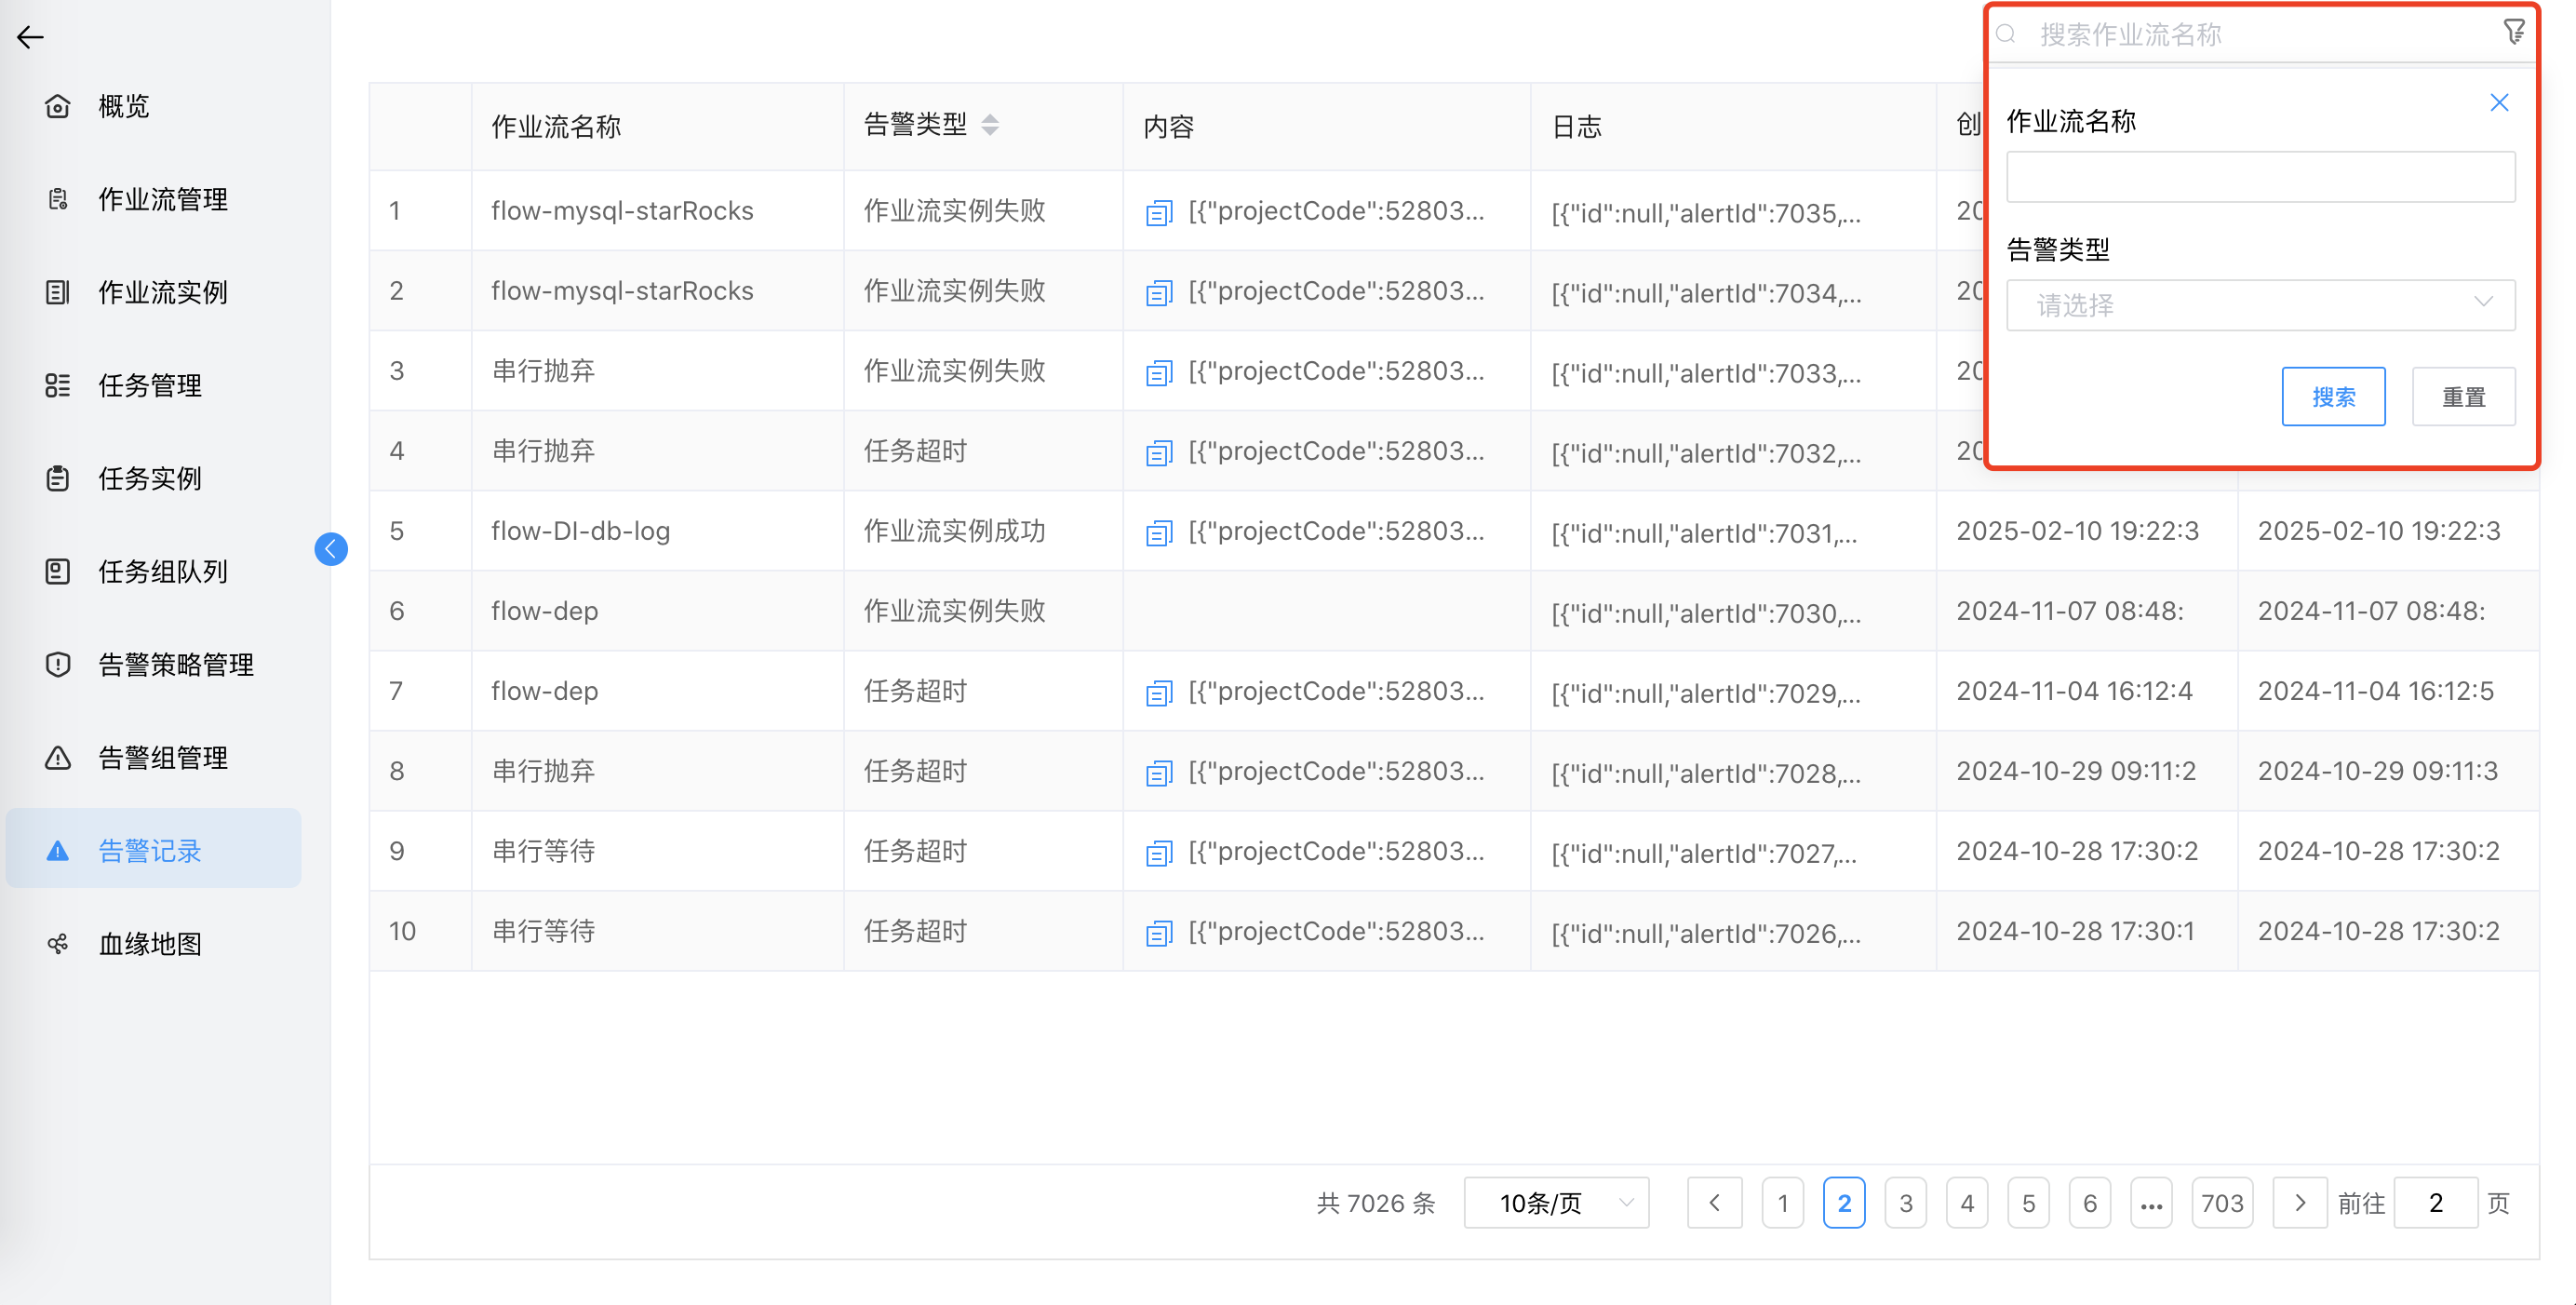2576x1305 pixels.
Task: Click the page jump input field
Action: 2435,1202
